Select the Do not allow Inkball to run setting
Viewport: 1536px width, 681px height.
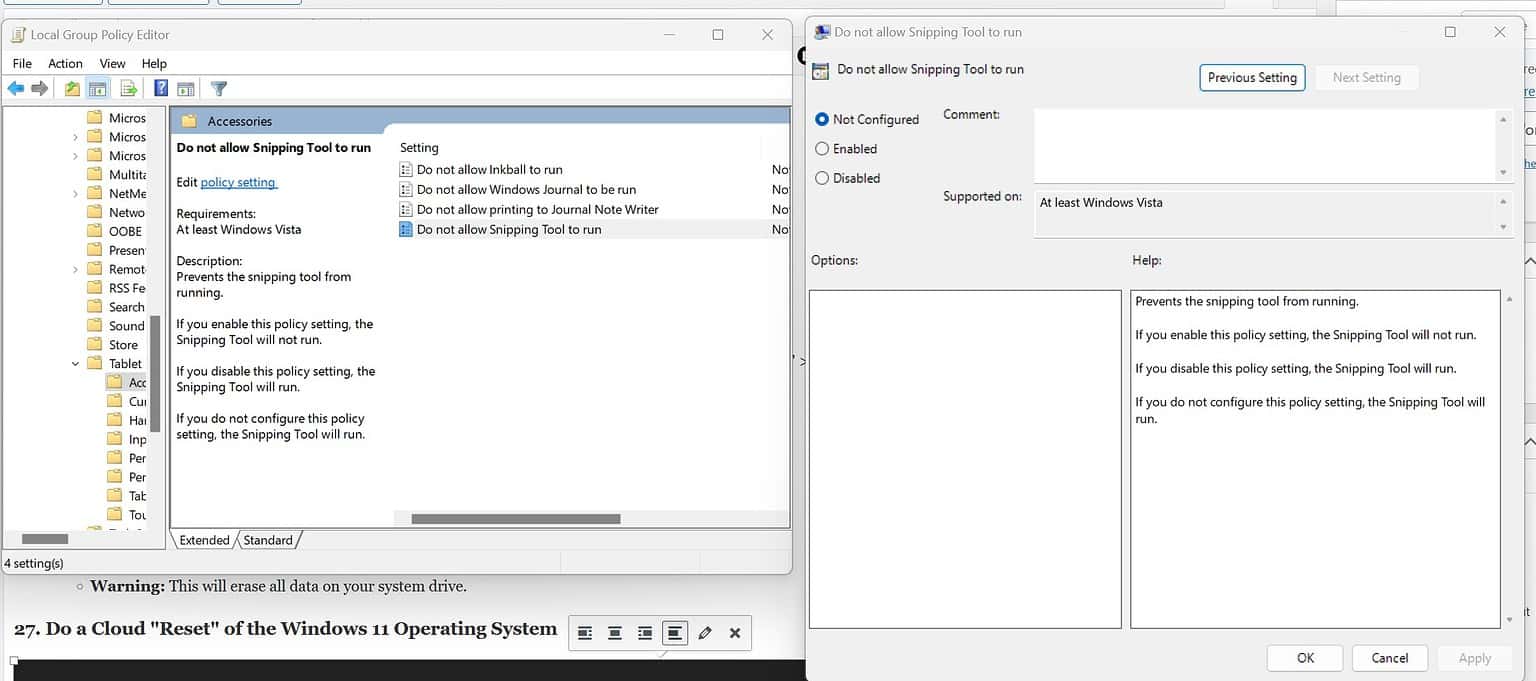pyautogui.click(x=490, y=169)
